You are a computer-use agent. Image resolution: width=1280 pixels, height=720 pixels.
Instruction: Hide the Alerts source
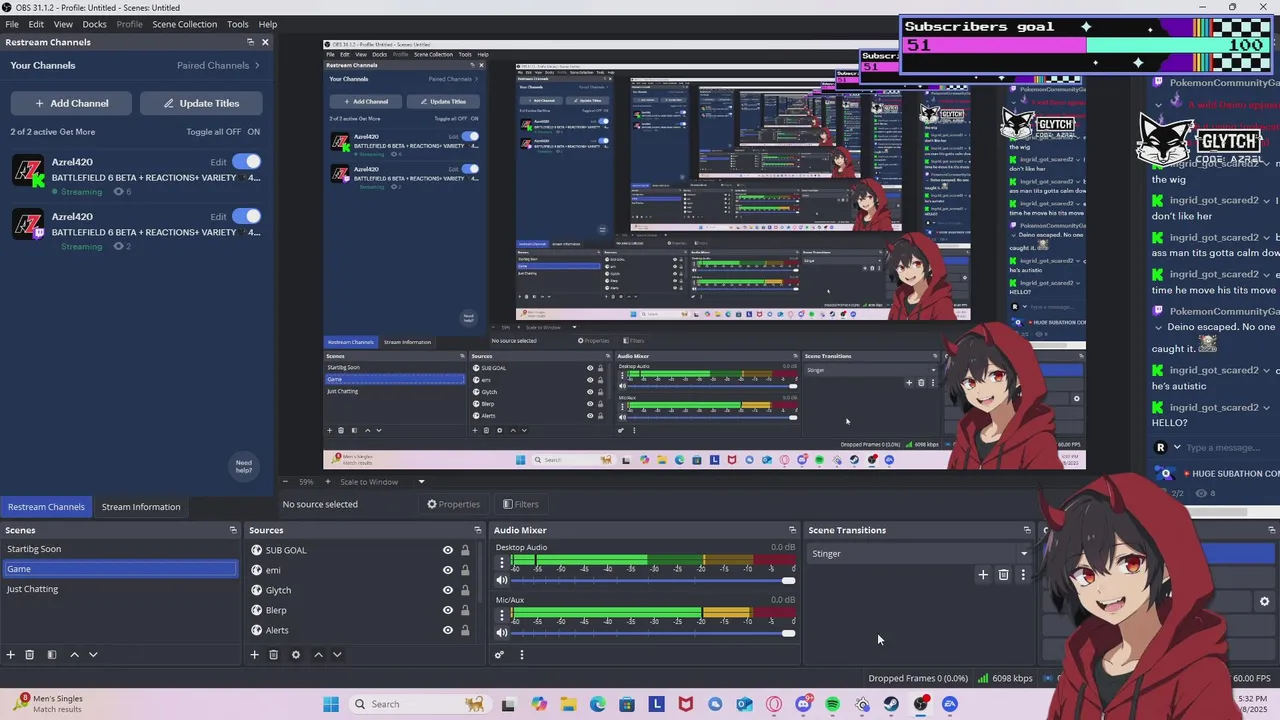448,630
